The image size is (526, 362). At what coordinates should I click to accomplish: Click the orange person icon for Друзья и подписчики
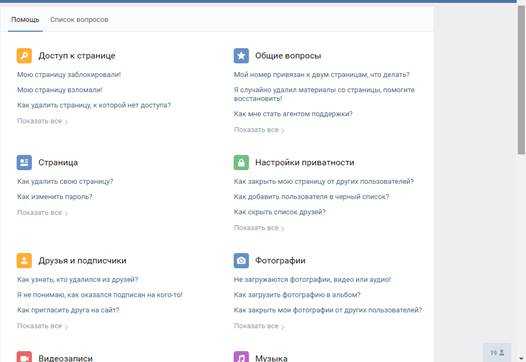coord(24,260)
